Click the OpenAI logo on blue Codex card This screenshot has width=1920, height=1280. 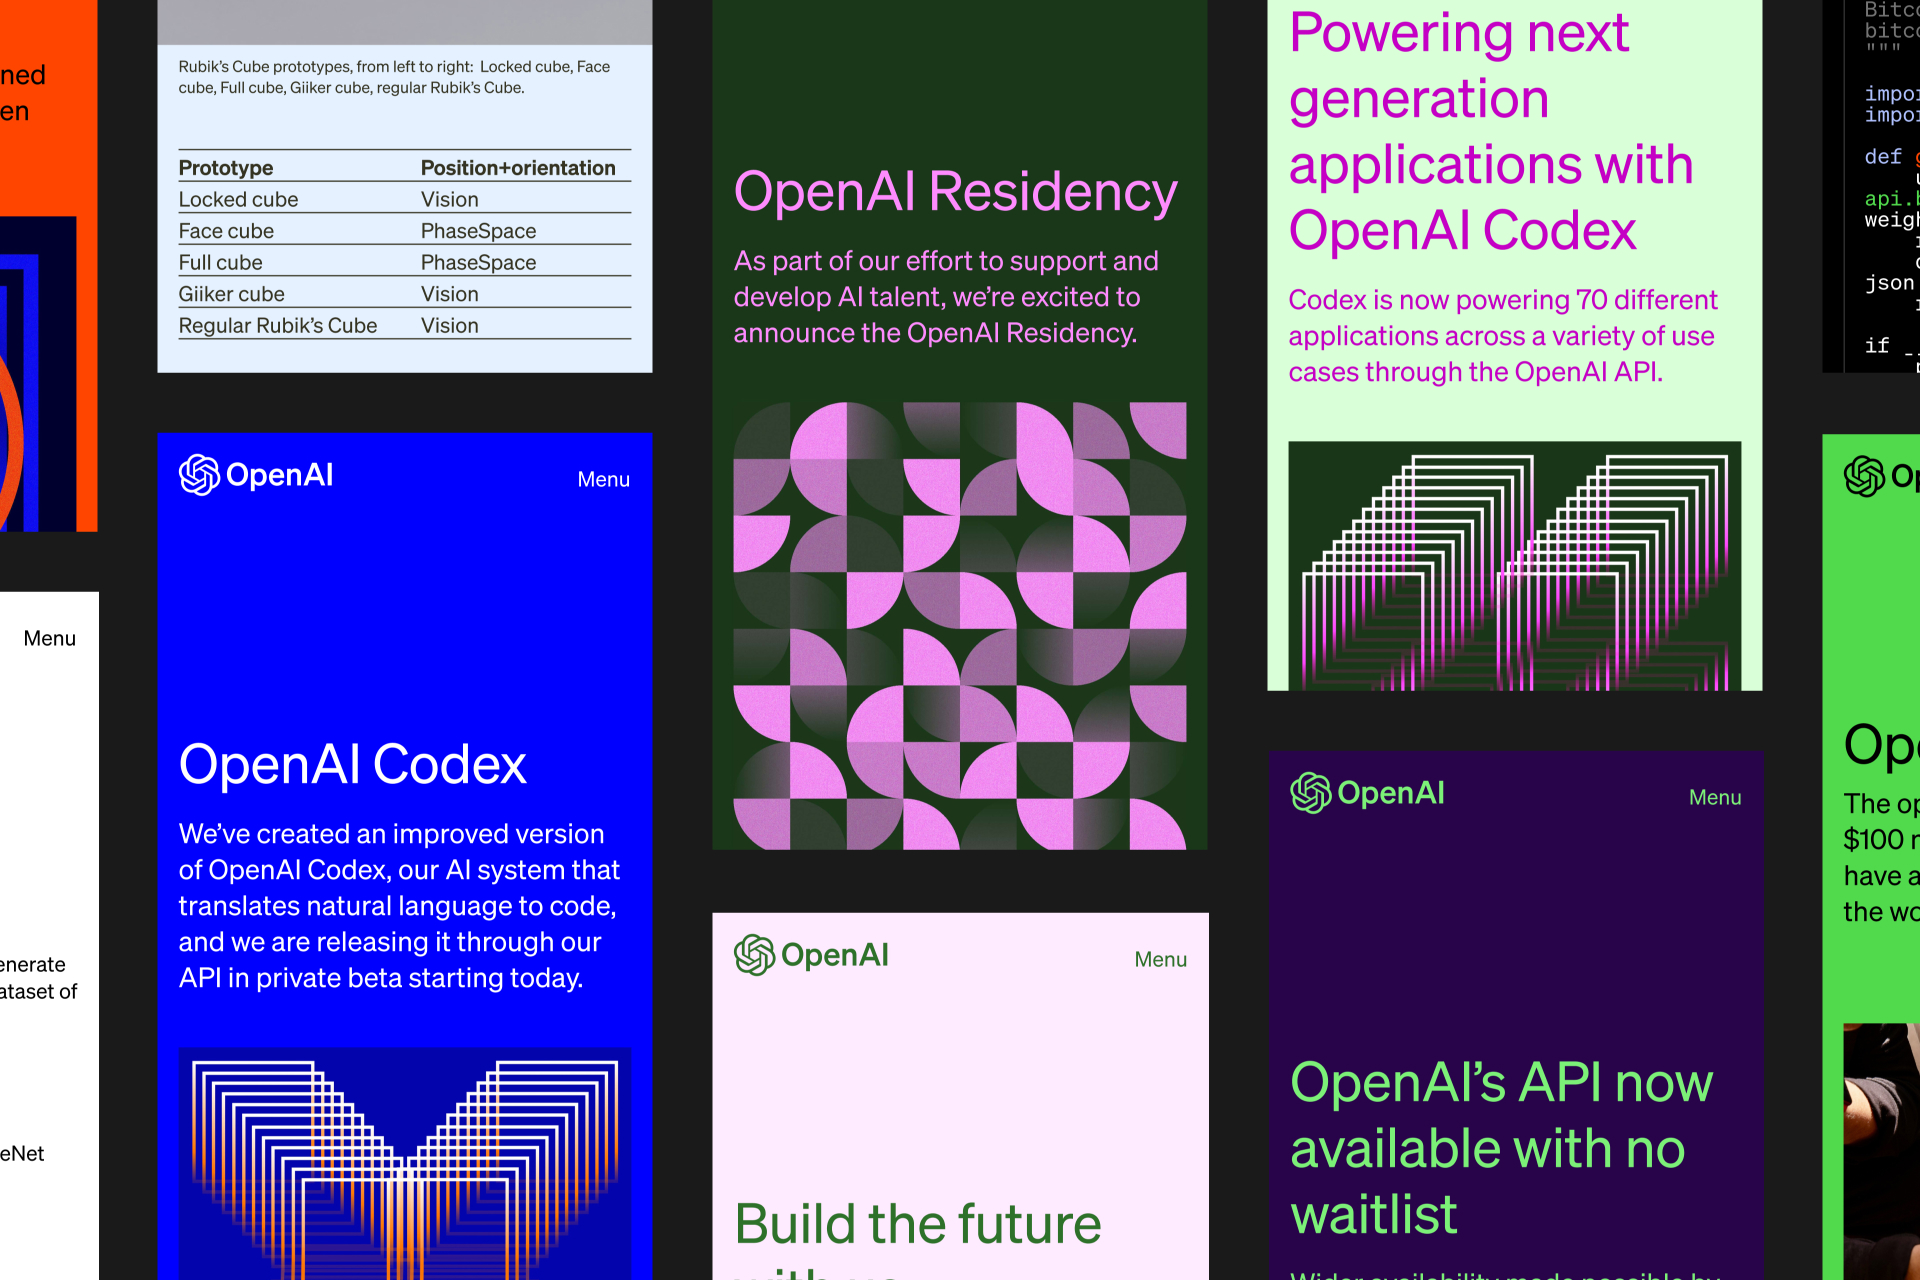pyautogui.click(x=256, y=475)
